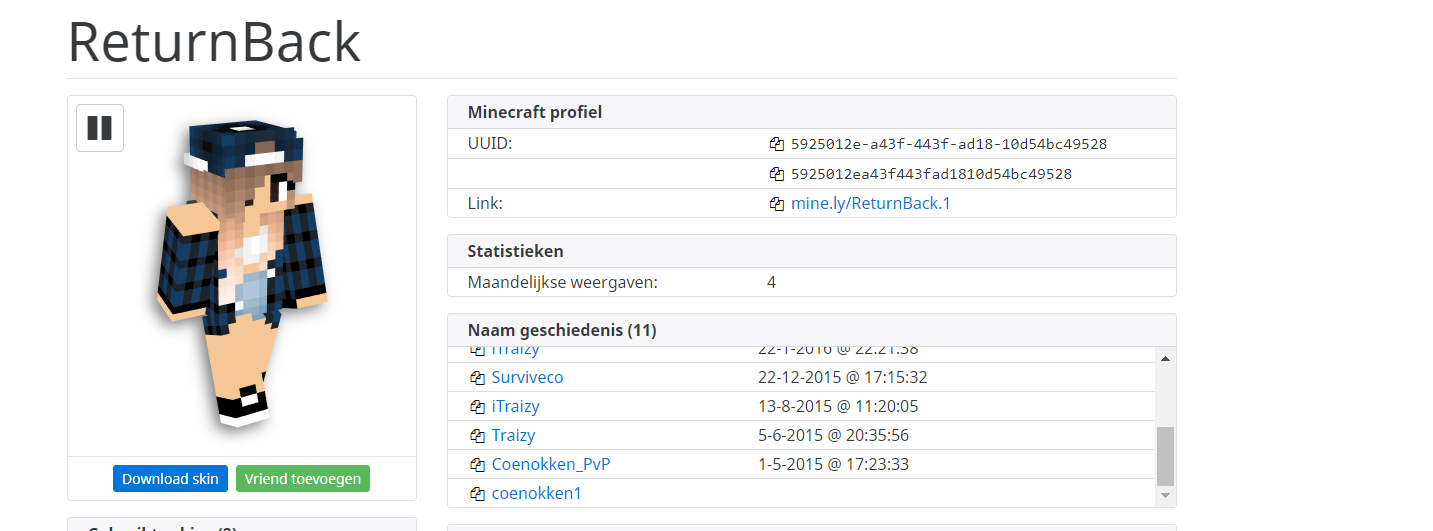Open the iTraizy link dated 13-8-2015
Image resolution: width=1433 pixels, height=531 pixels.
coord(515,407)
